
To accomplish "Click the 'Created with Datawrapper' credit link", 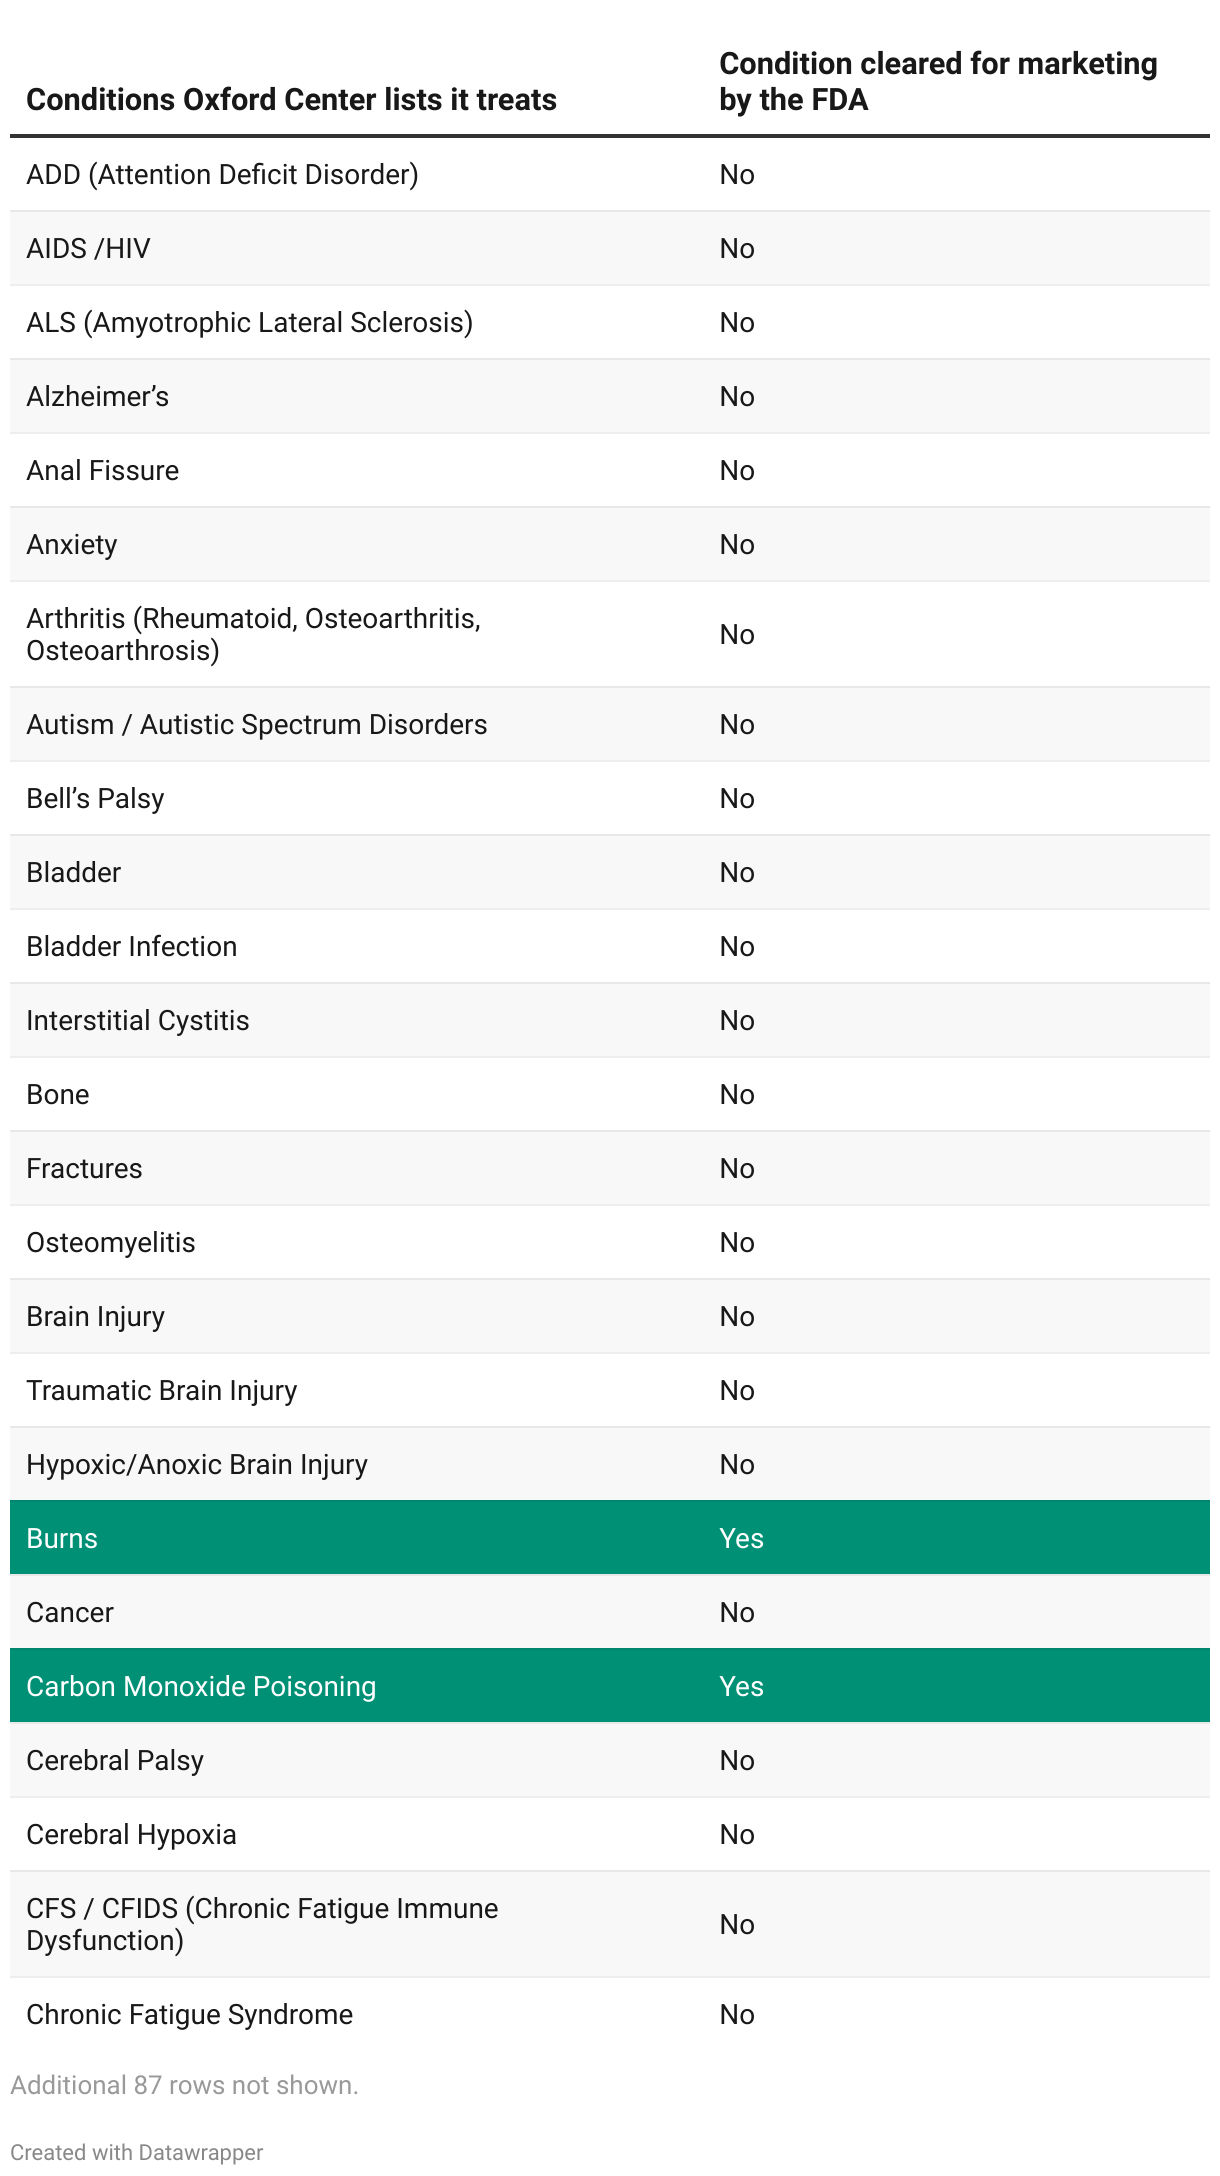I will [x=136, y=2152].
